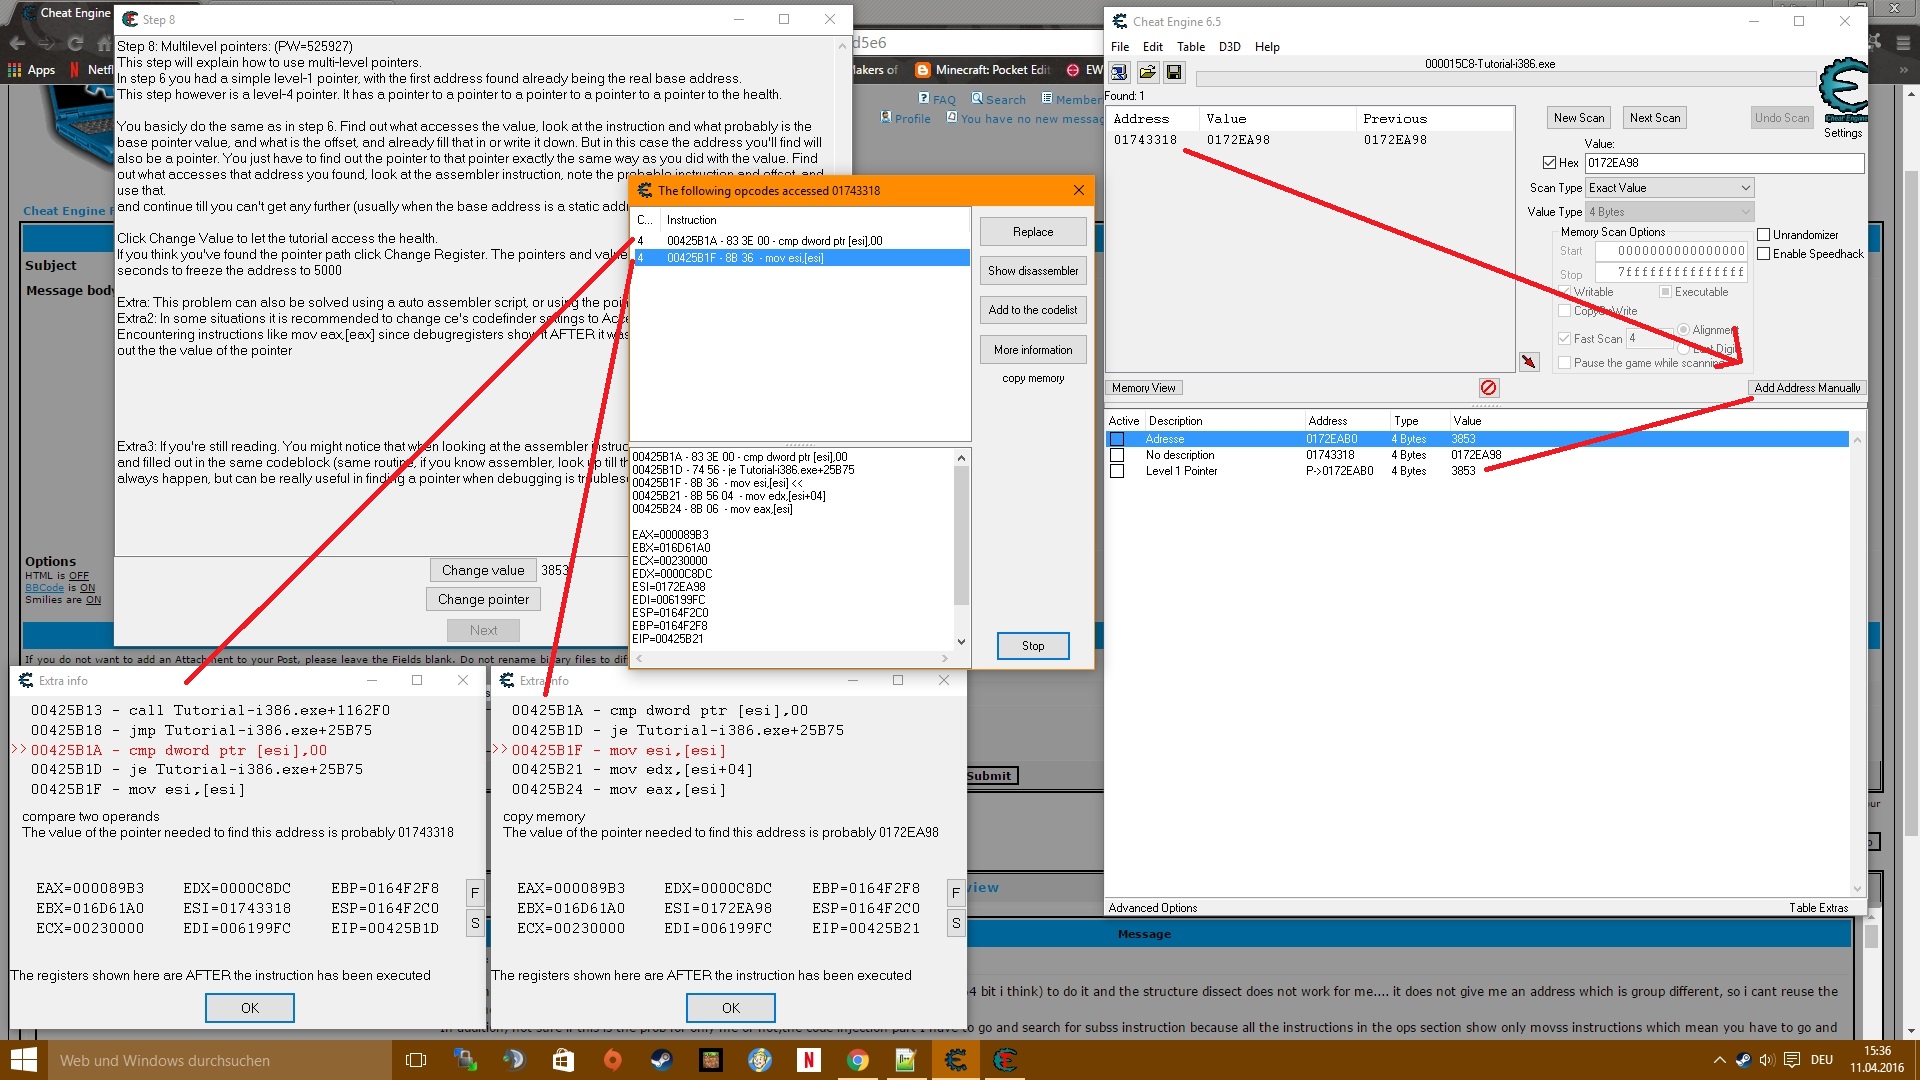1920x1080 pixels.
Task: Click OK in the right Extra info window
Action: click(731, 1008)
